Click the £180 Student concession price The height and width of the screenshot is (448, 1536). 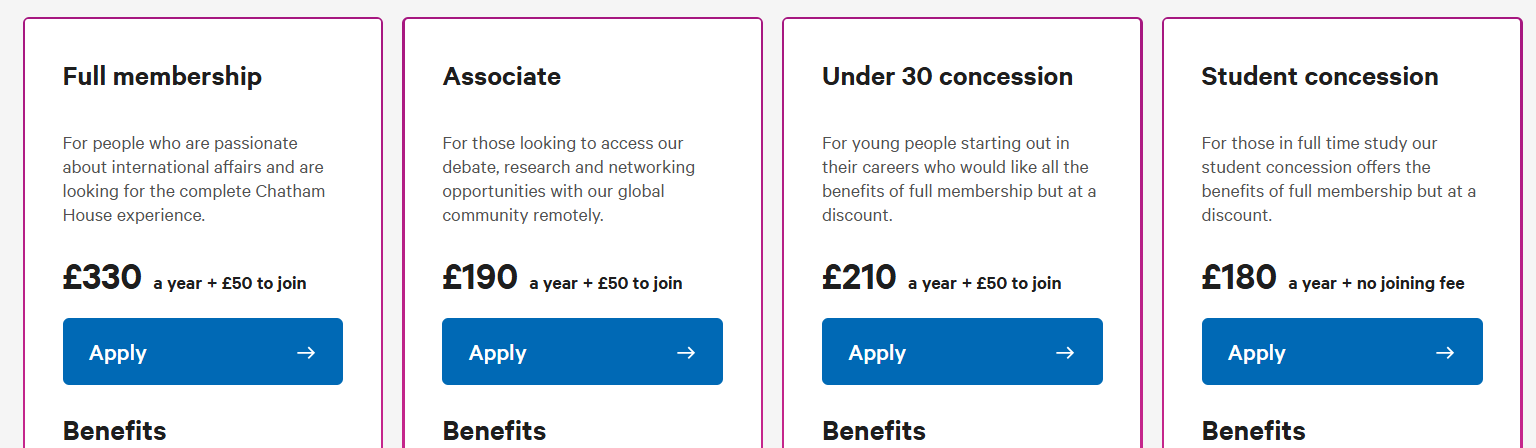click(x=1239, y=277)
